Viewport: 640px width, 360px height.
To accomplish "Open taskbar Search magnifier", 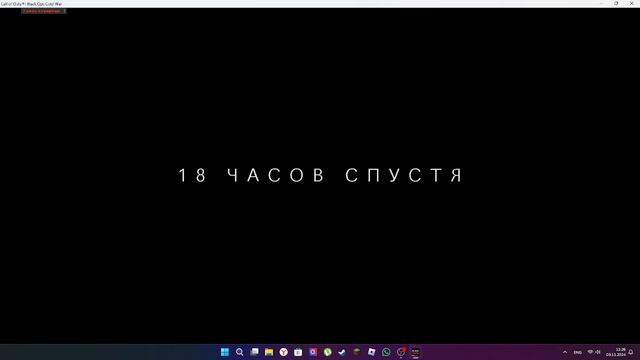I will 240,352.
